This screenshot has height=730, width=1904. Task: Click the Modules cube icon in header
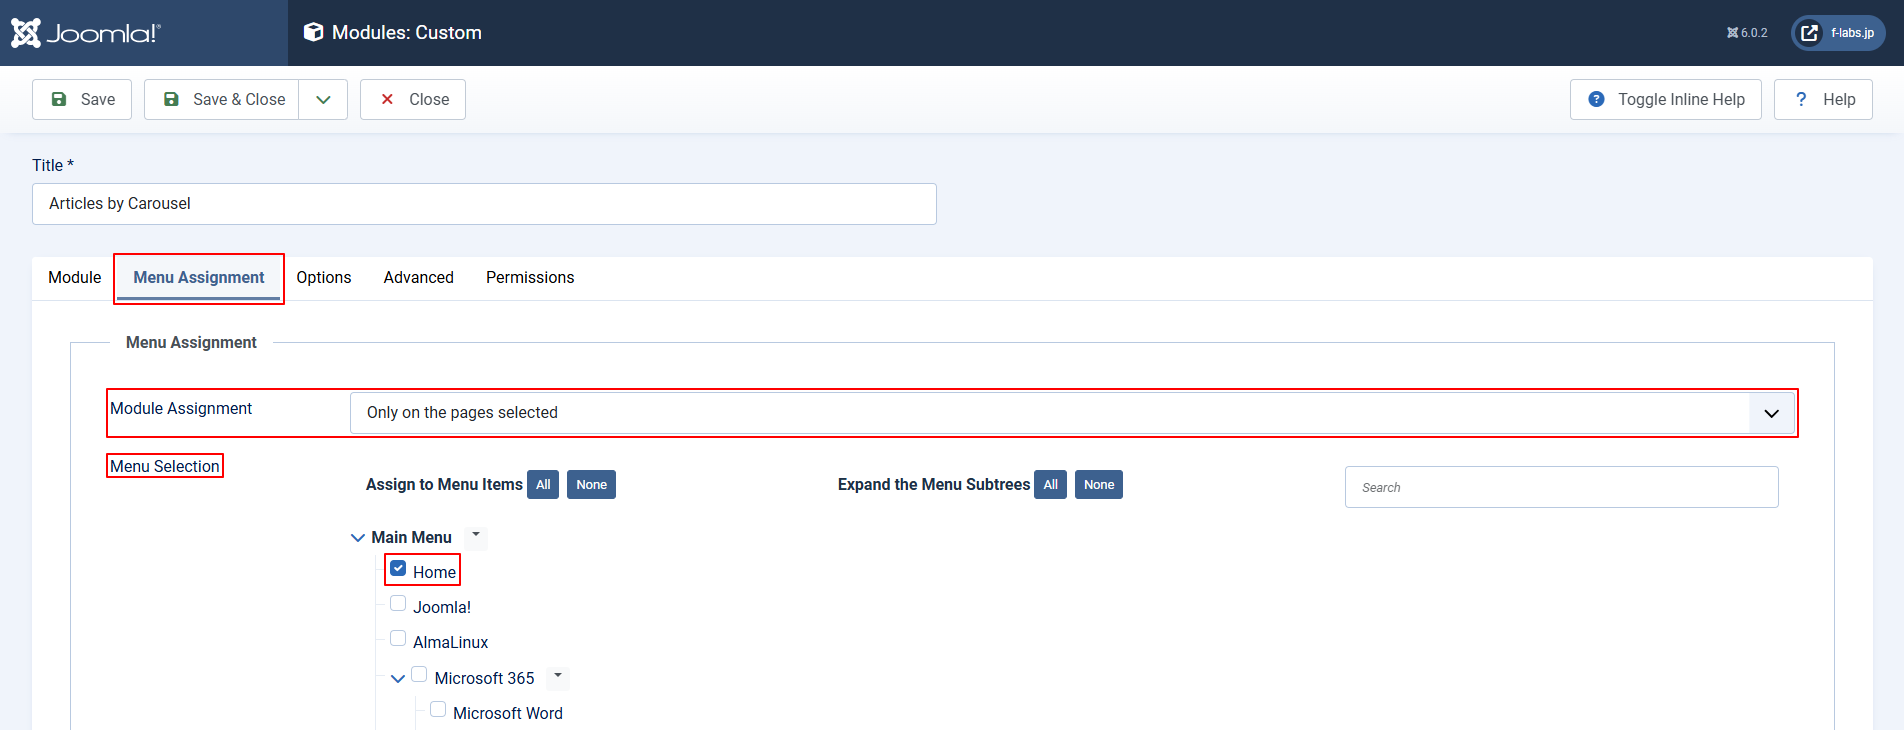(x=313, y=32)
